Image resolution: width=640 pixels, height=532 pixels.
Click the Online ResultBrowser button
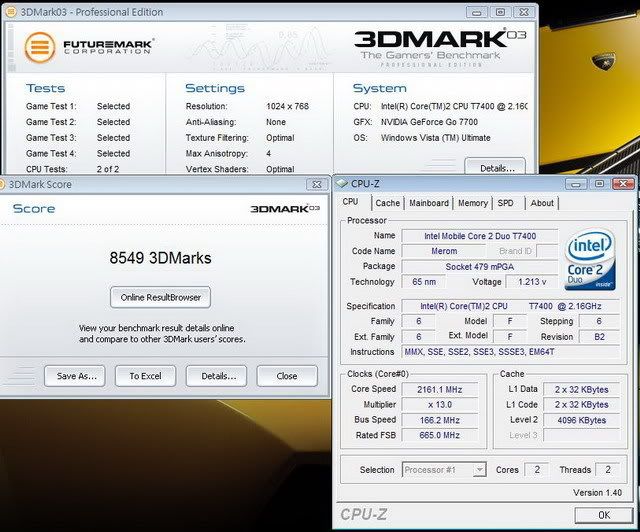coord(160,297)
